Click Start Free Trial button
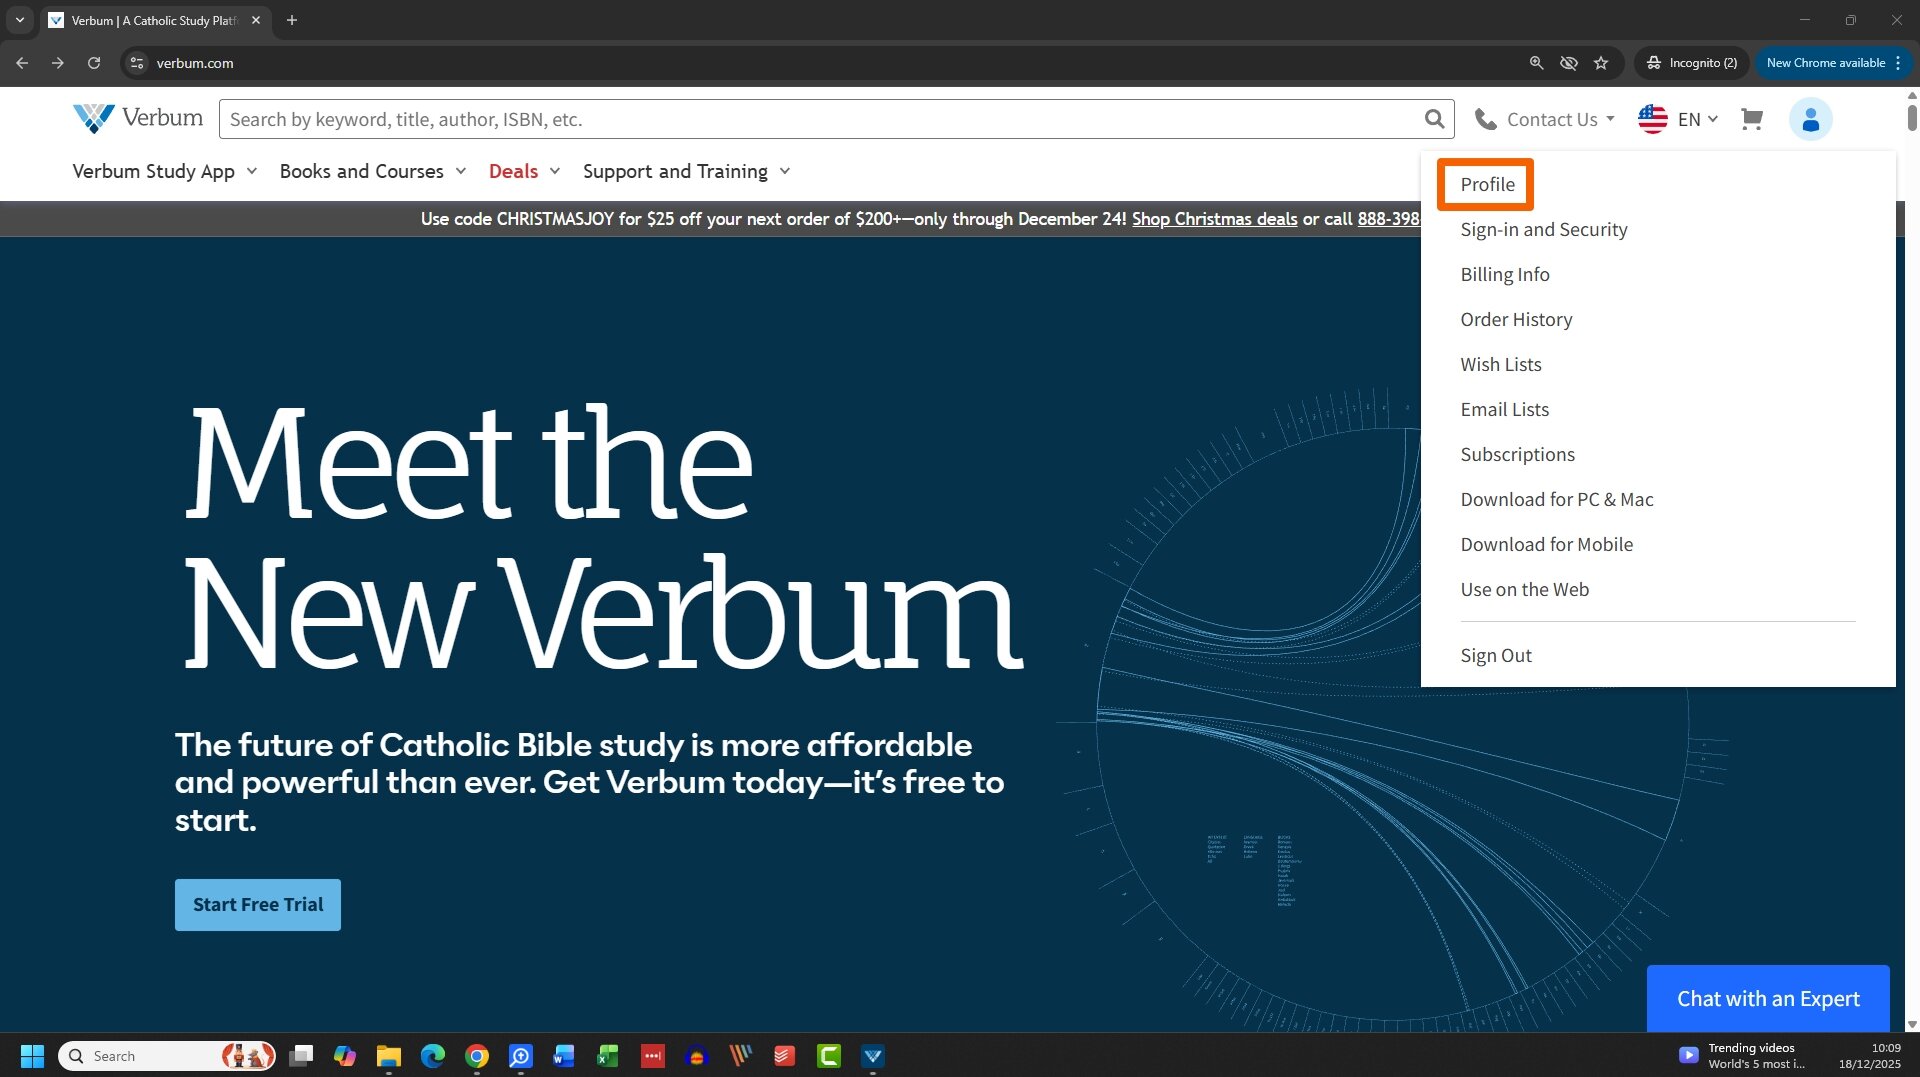1920x1077 pixels. [x=258, y=905]
